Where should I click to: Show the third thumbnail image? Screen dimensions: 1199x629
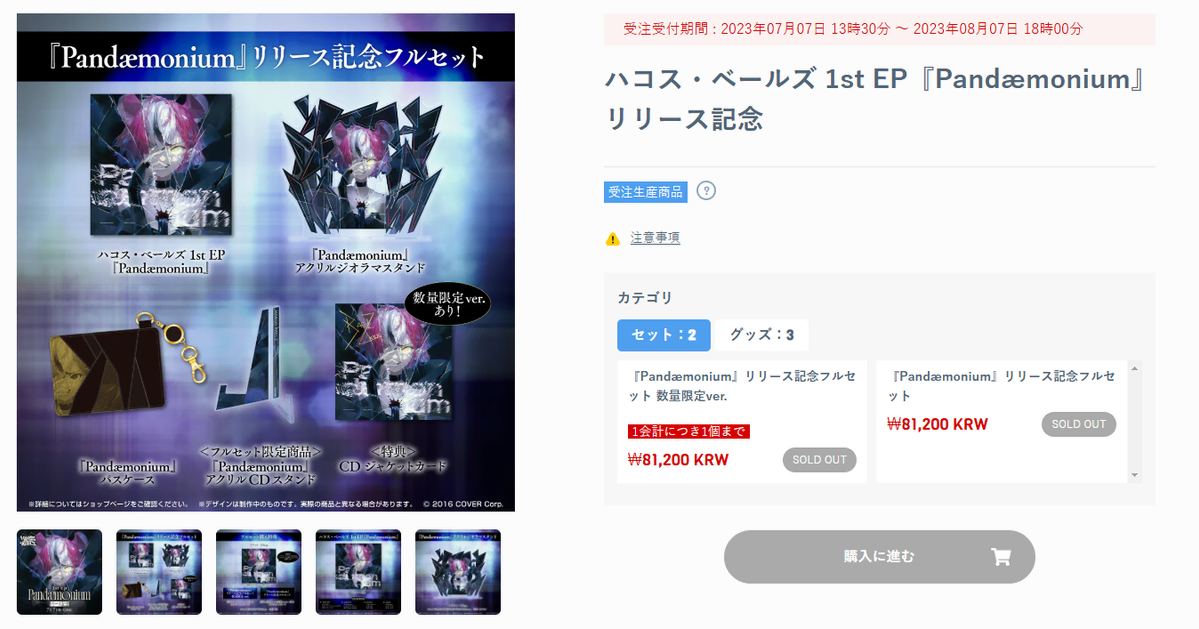258,572
